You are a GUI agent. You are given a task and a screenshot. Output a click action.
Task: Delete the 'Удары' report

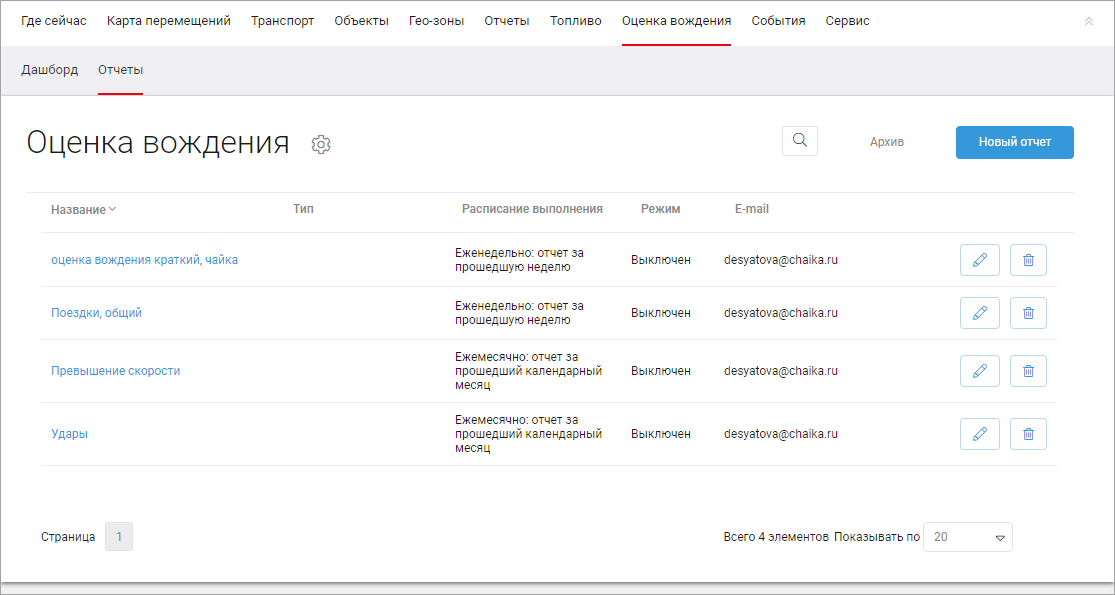[1028, 434]
